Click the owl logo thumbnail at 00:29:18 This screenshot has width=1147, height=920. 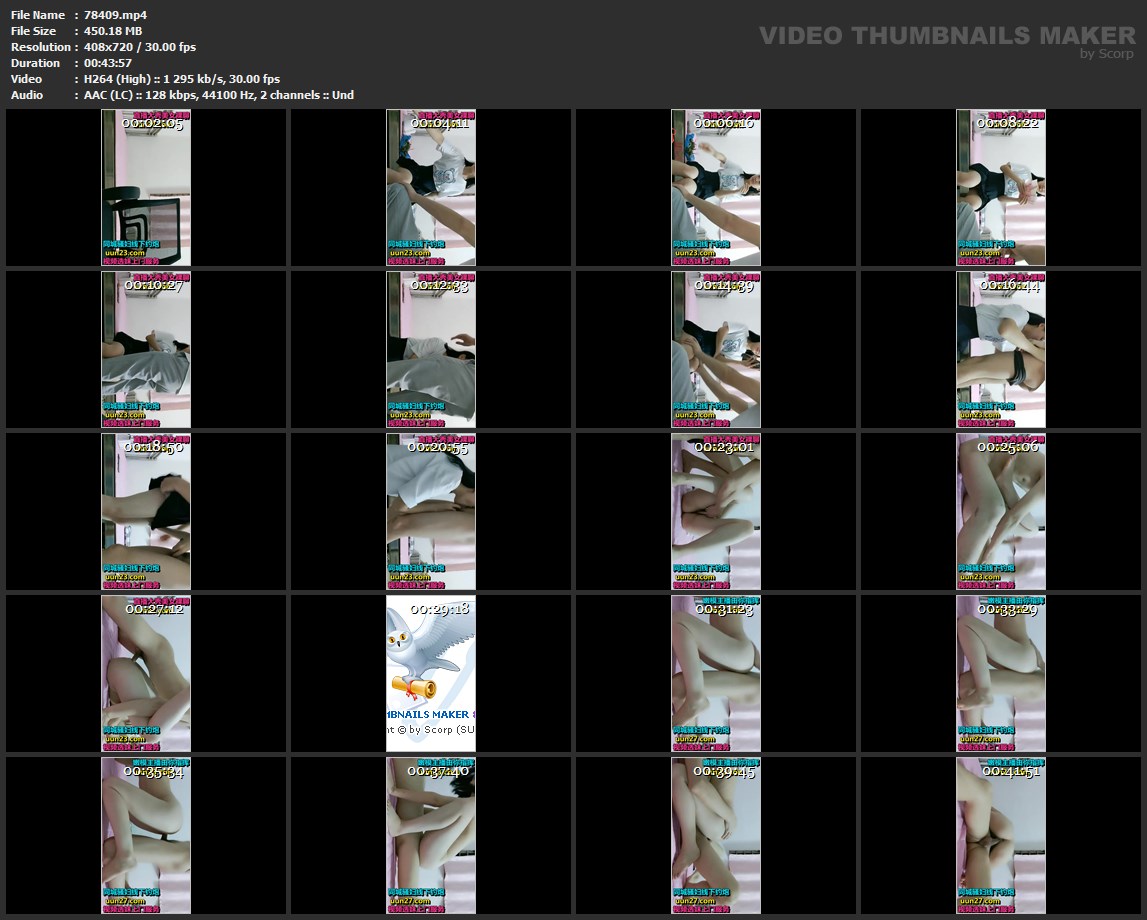[431, 672]
